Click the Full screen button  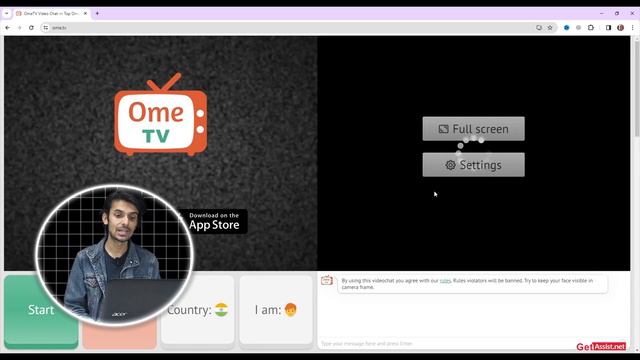(x=473, y=129)
